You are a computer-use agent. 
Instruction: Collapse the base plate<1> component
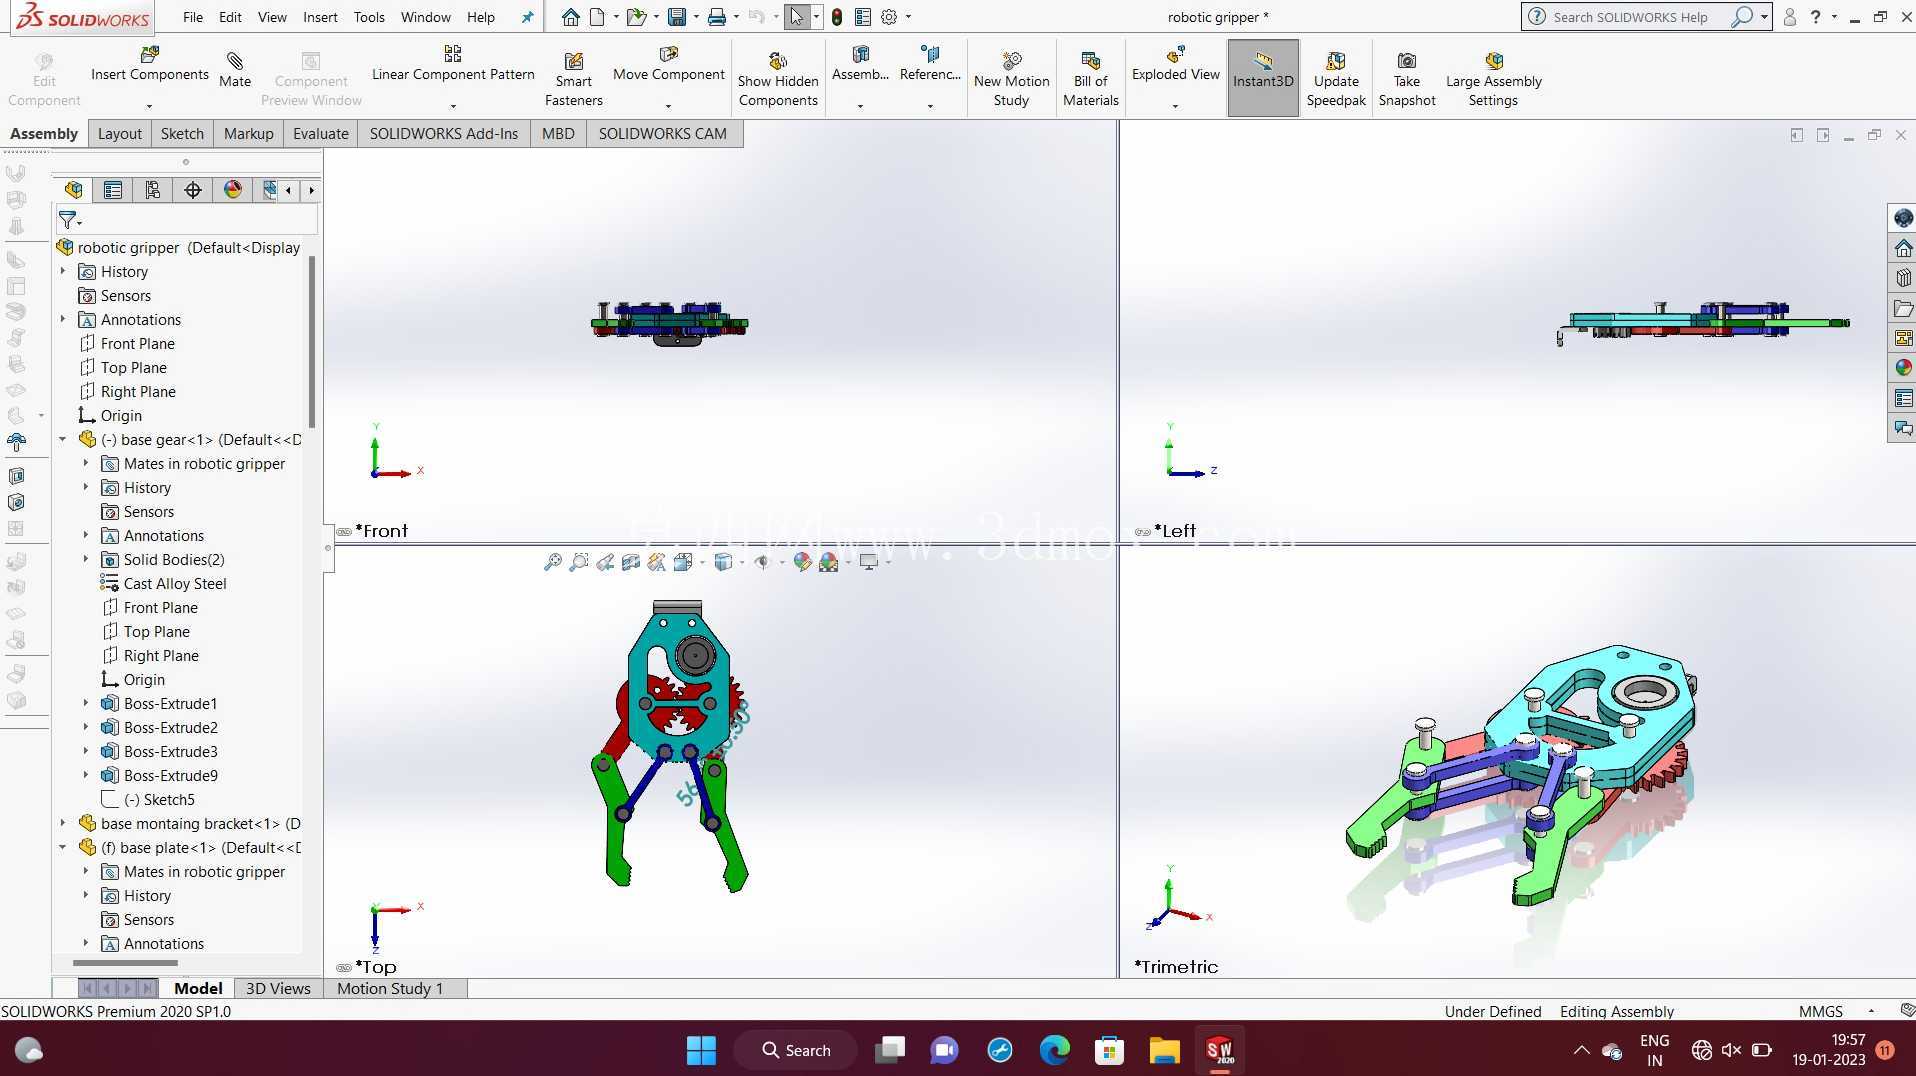point(62,847)
